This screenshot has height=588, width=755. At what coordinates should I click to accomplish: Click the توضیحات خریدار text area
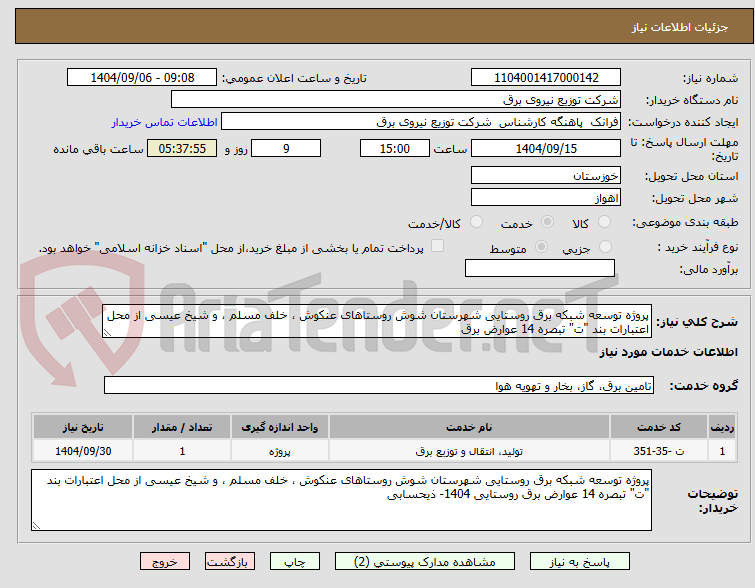341,500
